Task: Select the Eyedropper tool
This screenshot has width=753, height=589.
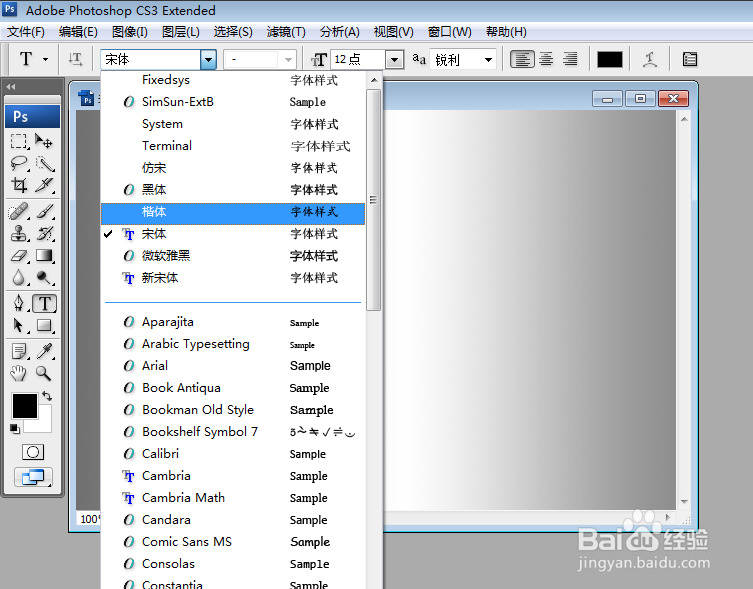Action: point(45,352)
